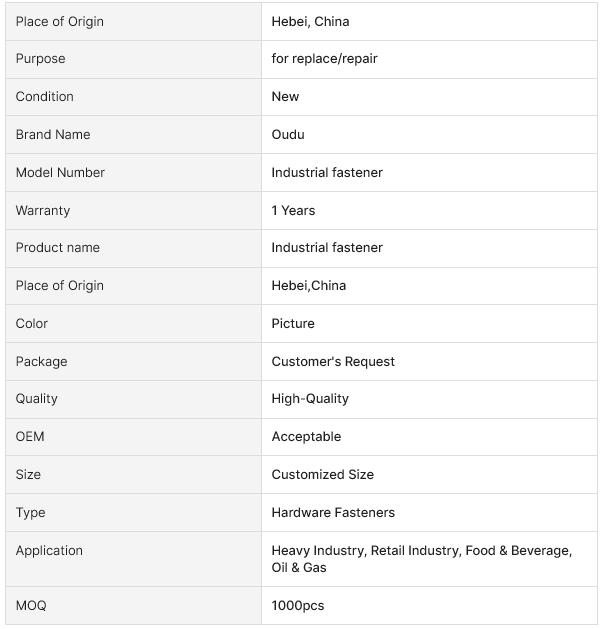Image resolution: width=604 pixels, height=629 pixels.
Task: Click the 'High-Quality' value text
Action: click(310, 399)
